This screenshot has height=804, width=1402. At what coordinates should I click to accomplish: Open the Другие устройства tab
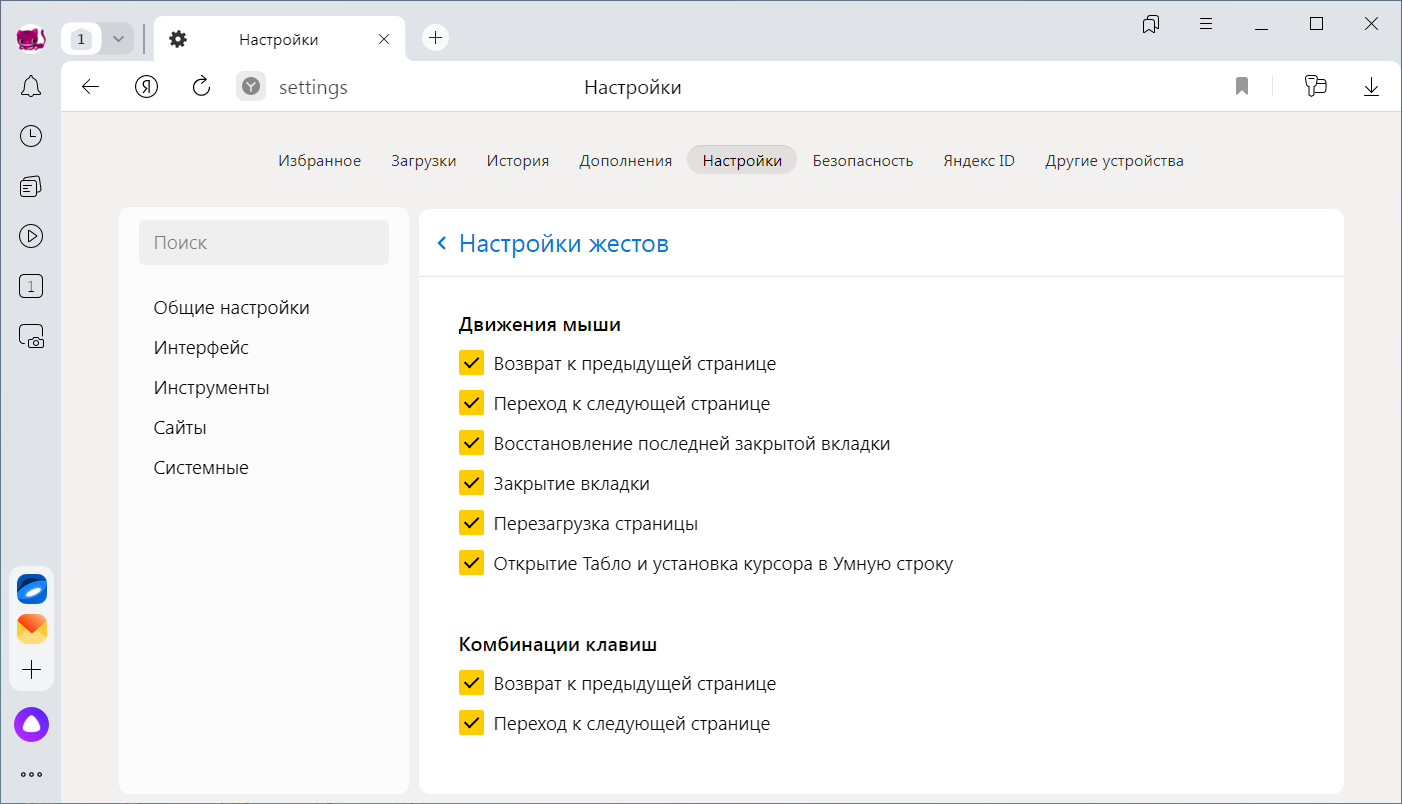[x=1115, y=160]
